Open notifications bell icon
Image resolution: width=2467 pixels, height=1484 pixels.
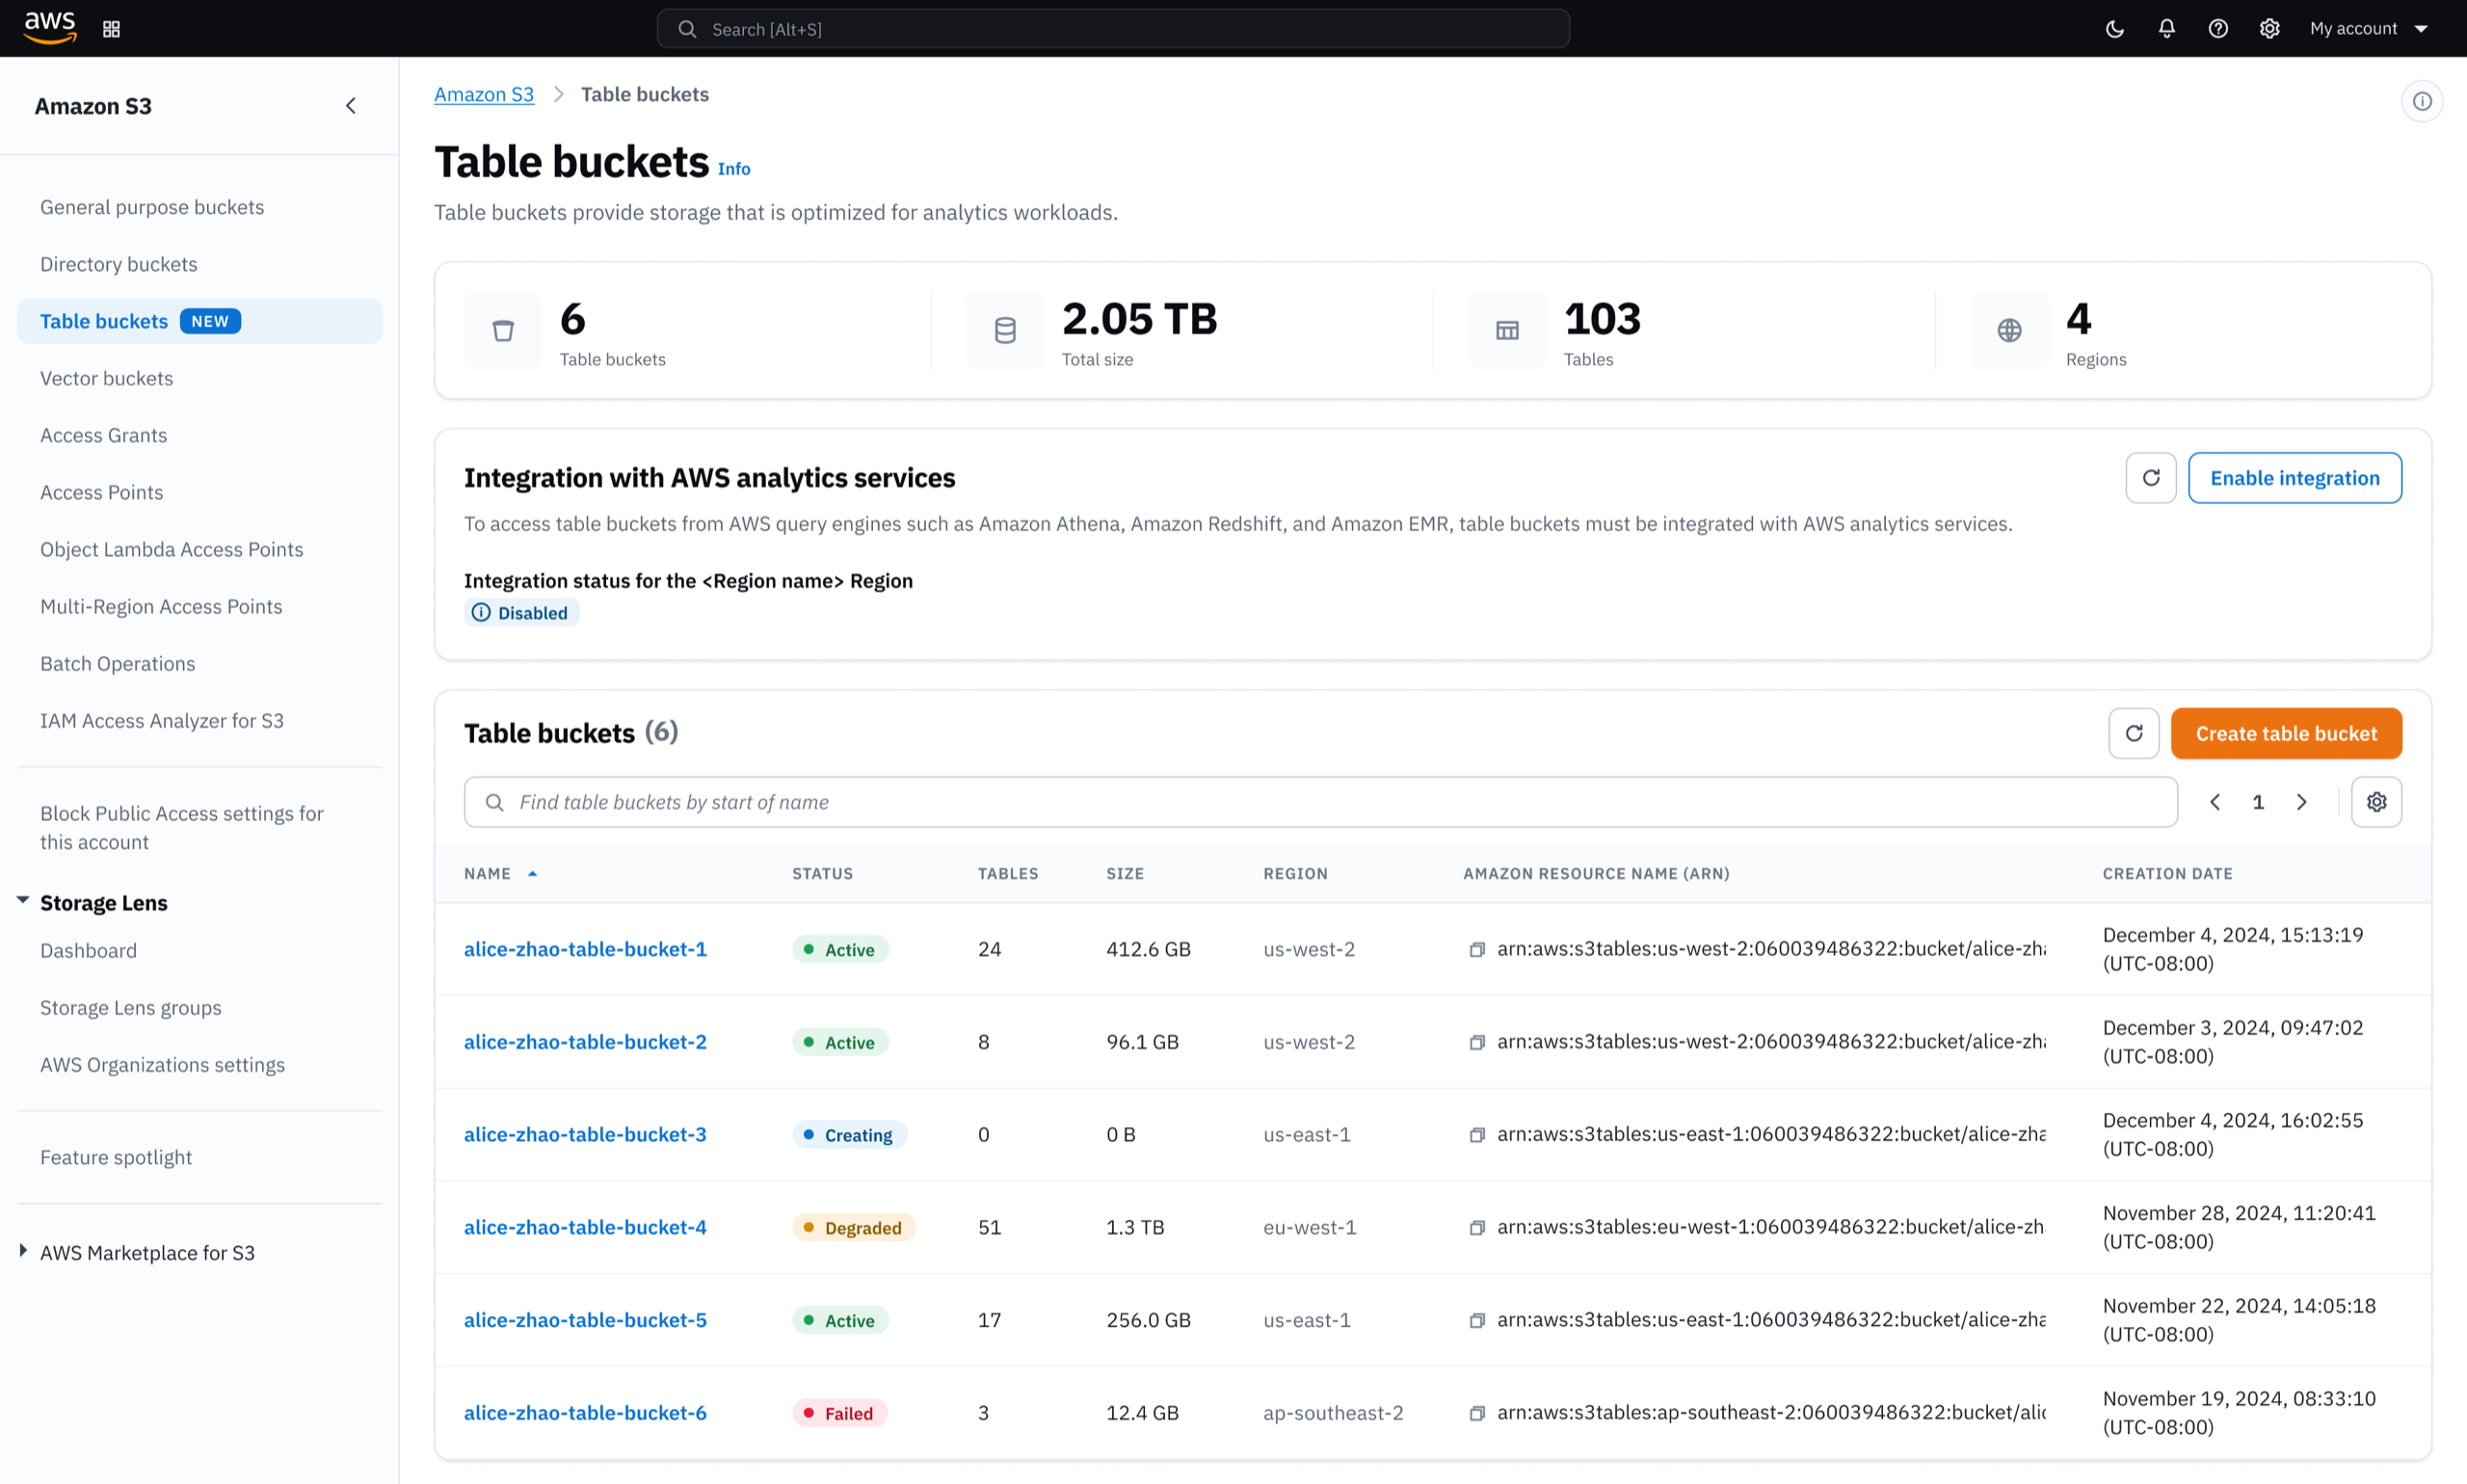point(2166,29)
